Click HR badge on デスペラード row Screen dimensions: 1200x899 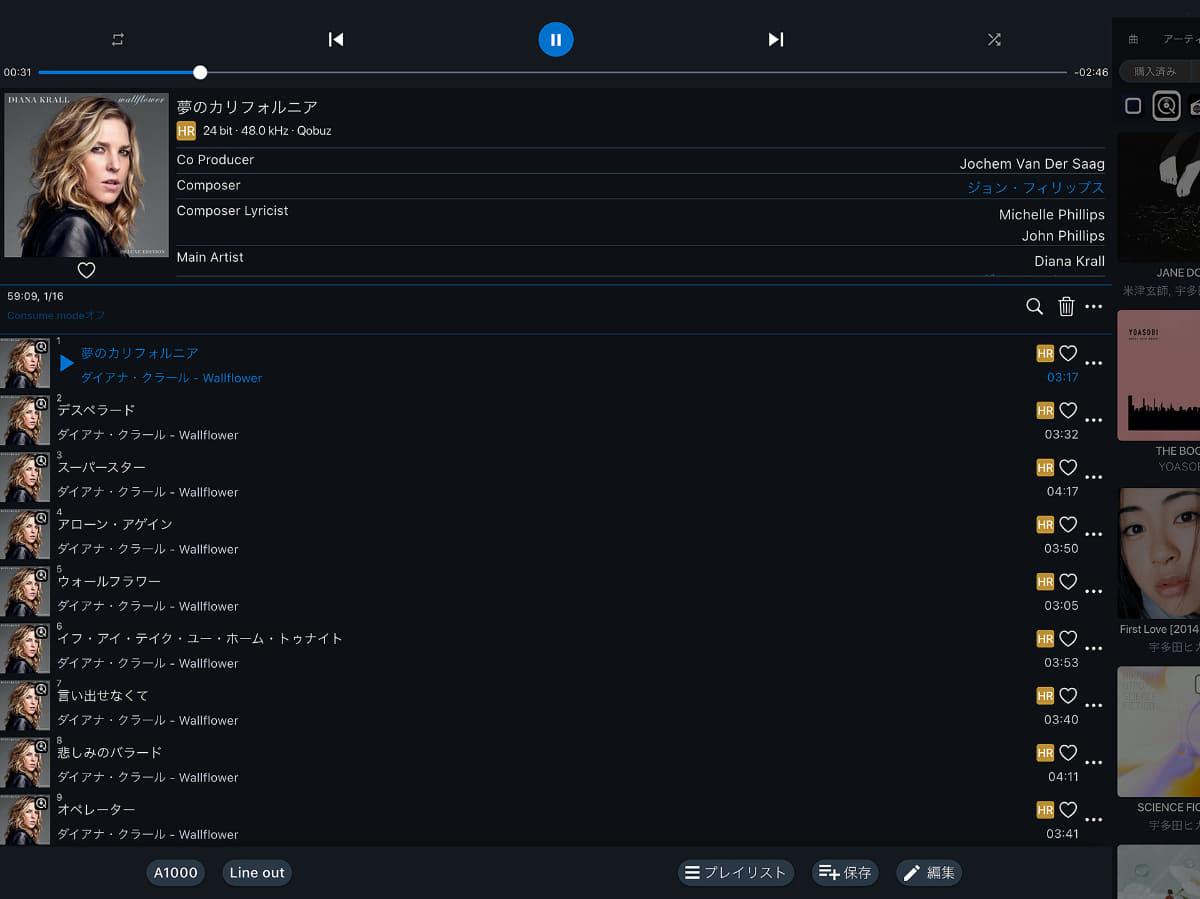(x=1045, y=410)
